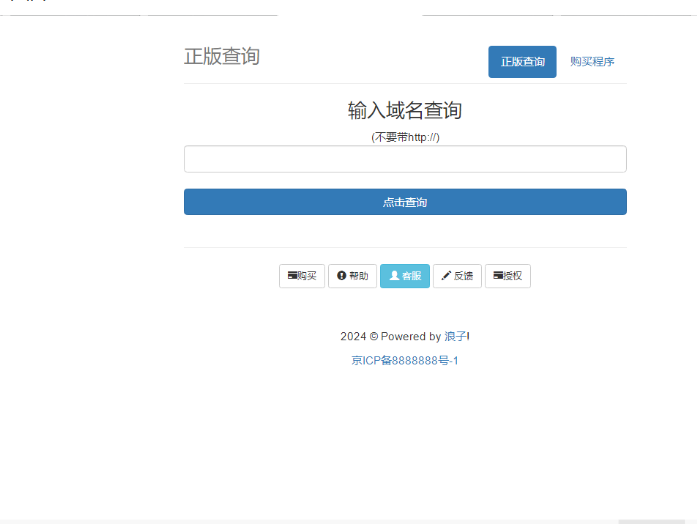Open the 浪子 link in footer

tap(457, 337)
